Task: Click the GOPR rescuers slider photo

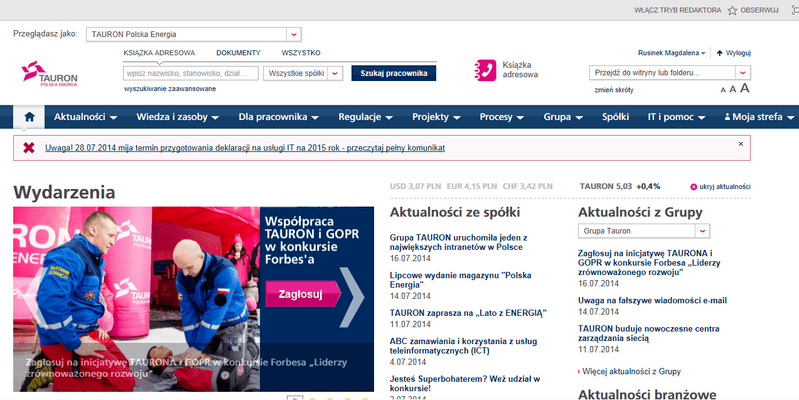Action: coord(137,299)
